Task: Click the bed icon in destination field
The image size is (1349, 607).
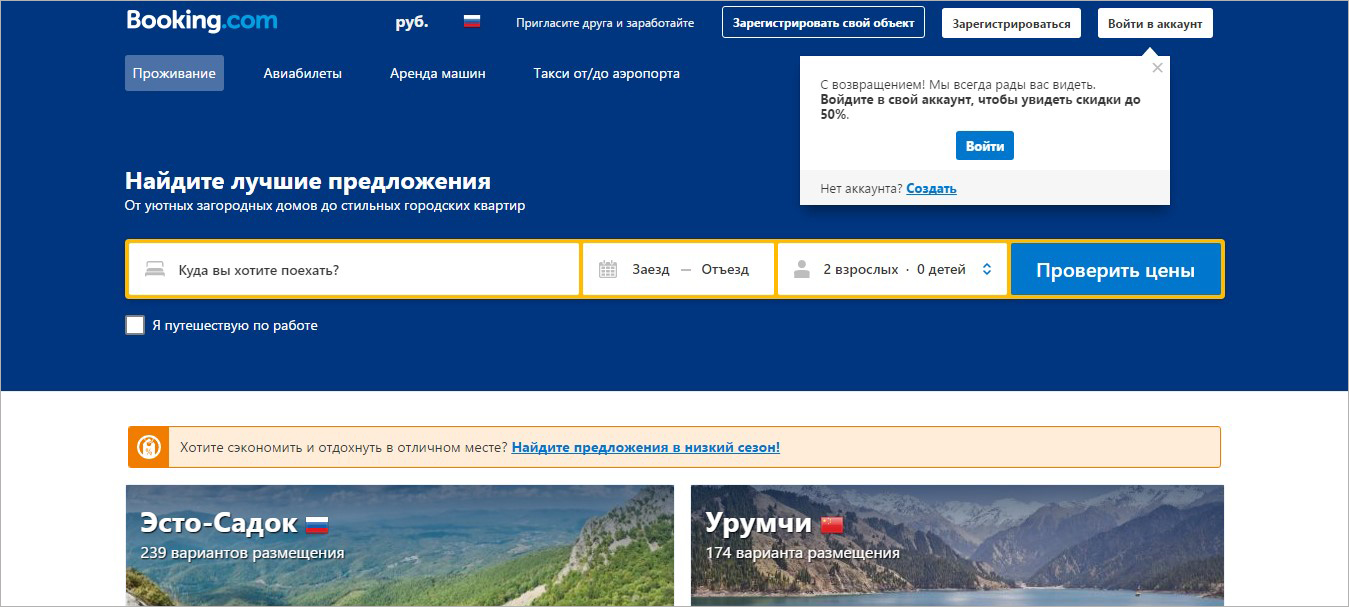Action: tap(155, 269)
